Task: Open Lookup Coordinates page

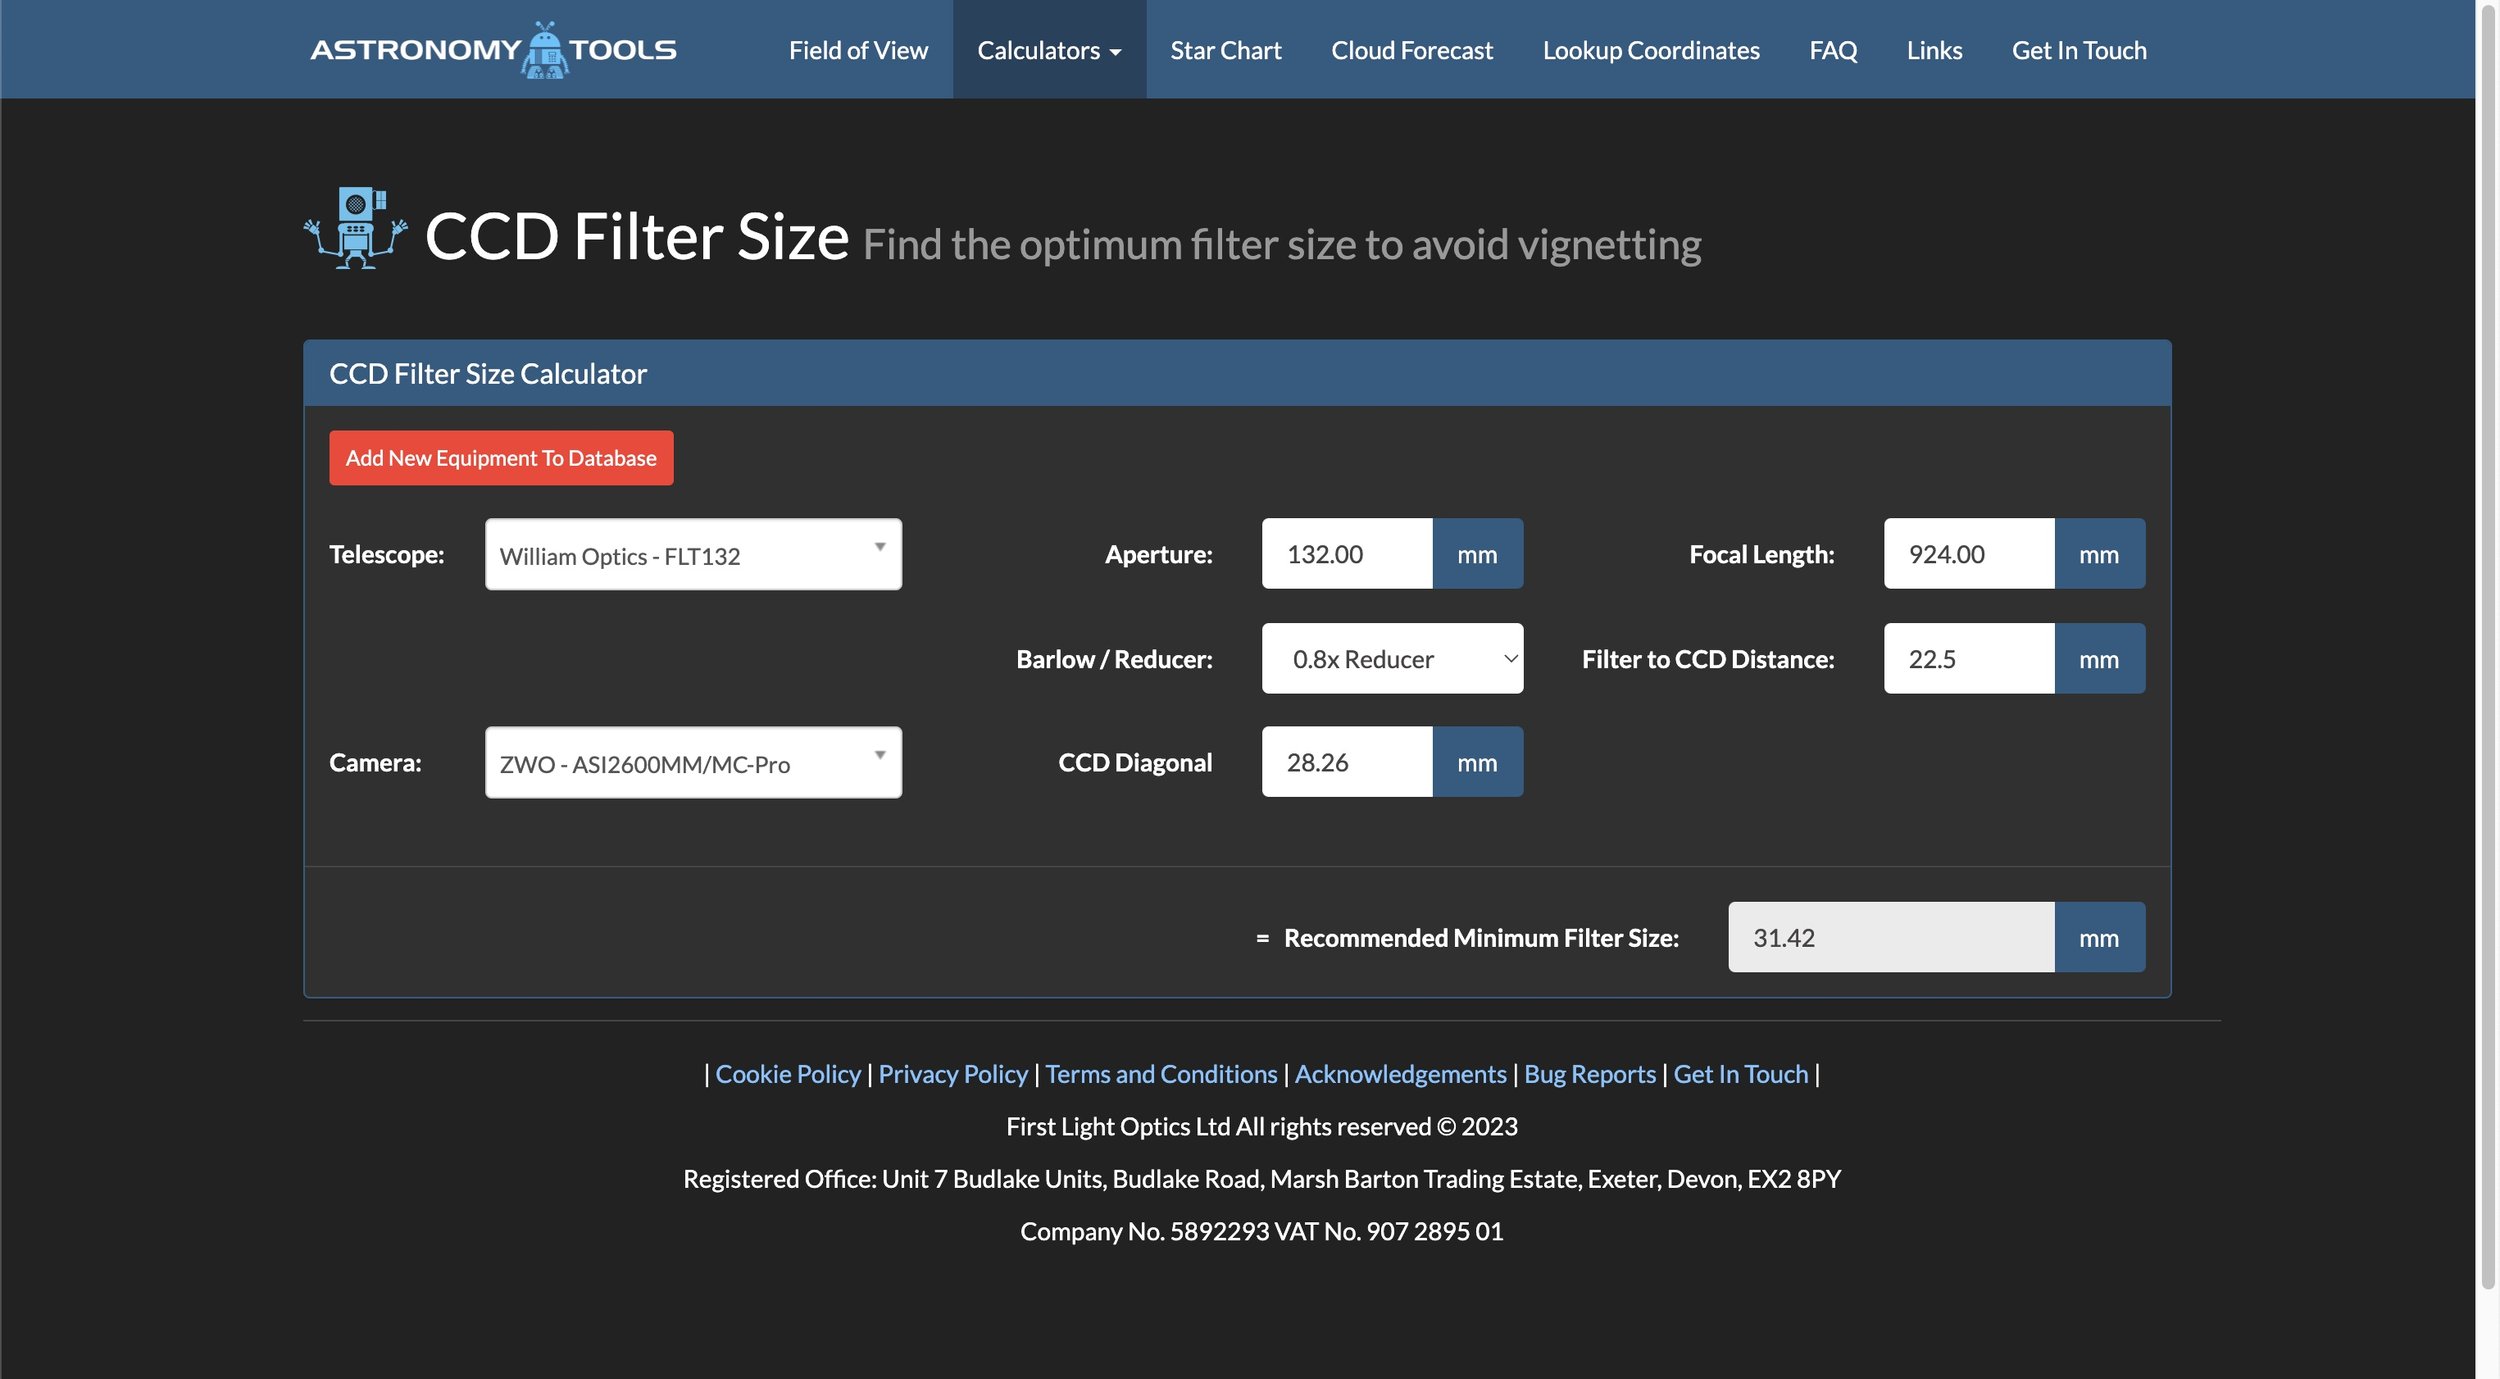Action: [x=1650, y=50]
